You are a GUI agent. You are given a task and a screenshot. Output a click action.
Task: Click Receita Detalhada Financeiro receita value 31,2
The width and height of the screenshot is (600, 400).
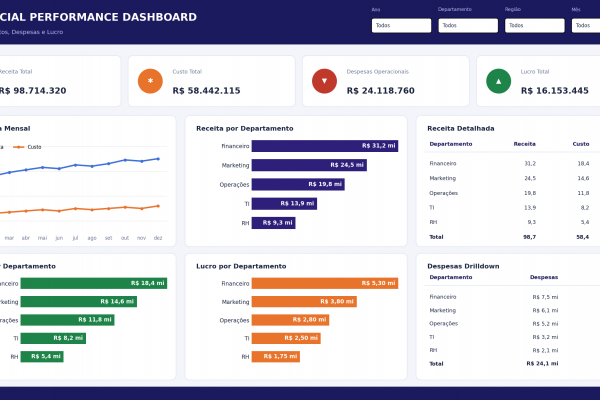(x=530, y=163)
